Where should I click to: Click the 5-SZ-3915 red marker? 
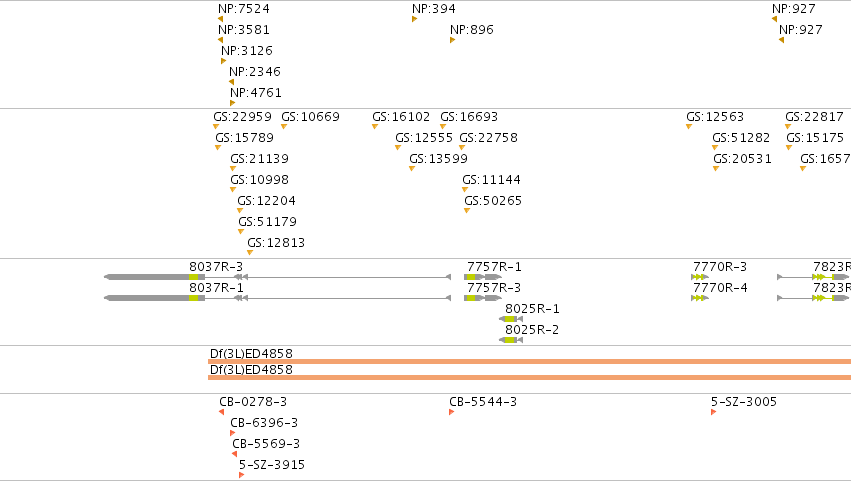tap(242, 475)
